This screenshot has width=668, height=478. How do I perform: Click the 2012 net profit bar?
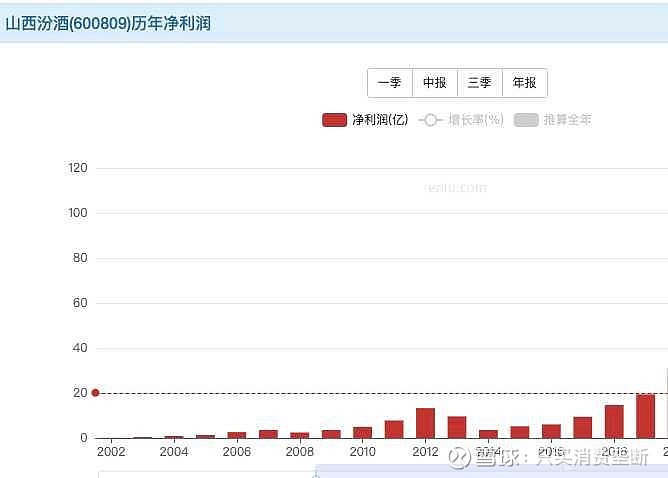pos(425,423)
